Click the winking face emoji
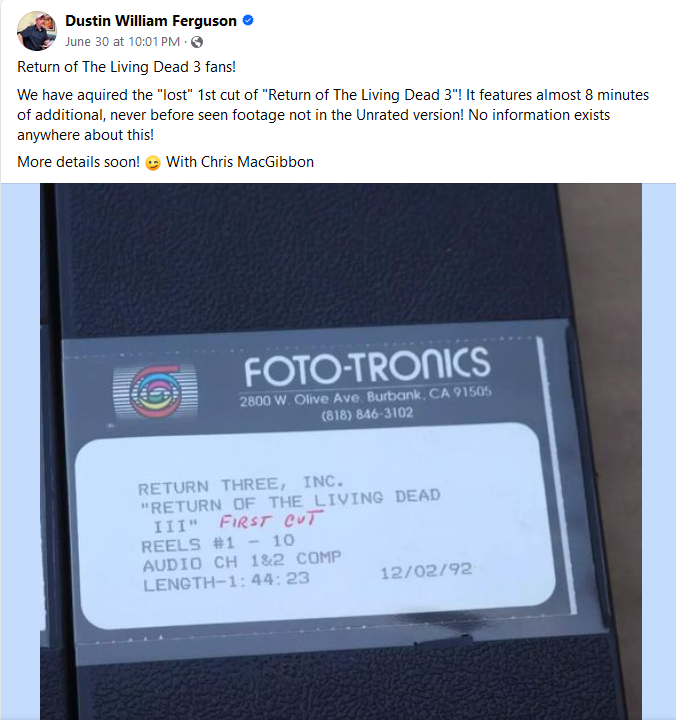 tap(153, 163)
